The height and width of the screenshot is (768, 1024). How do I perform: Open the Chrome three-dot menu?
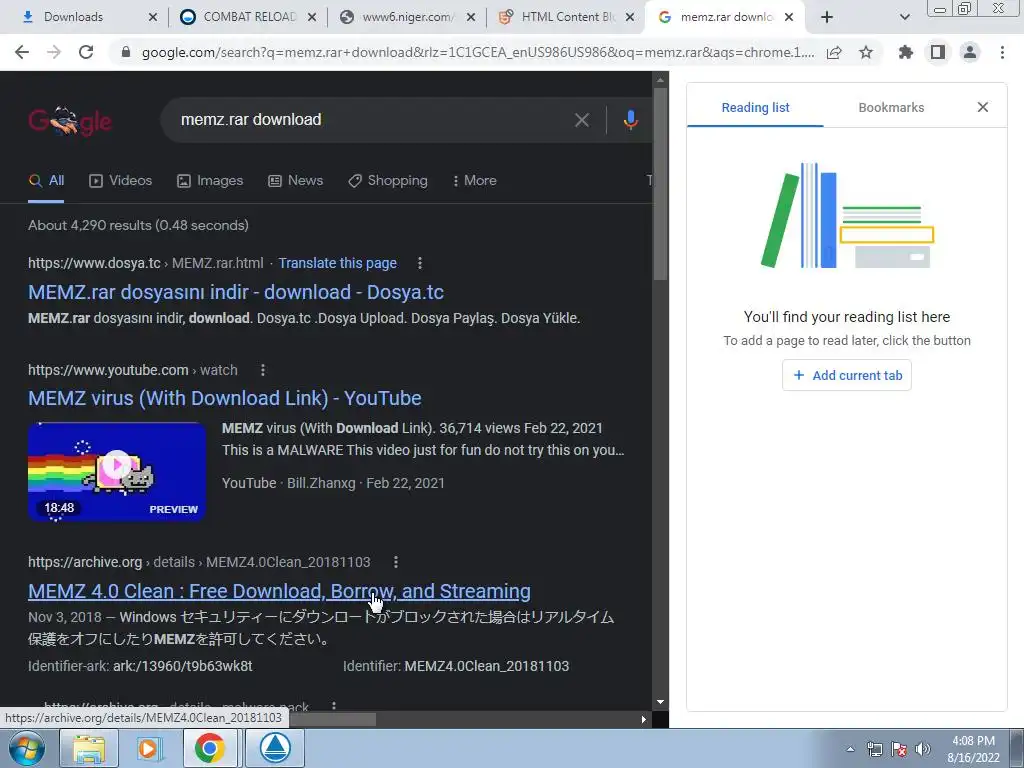click(1002, 52)
